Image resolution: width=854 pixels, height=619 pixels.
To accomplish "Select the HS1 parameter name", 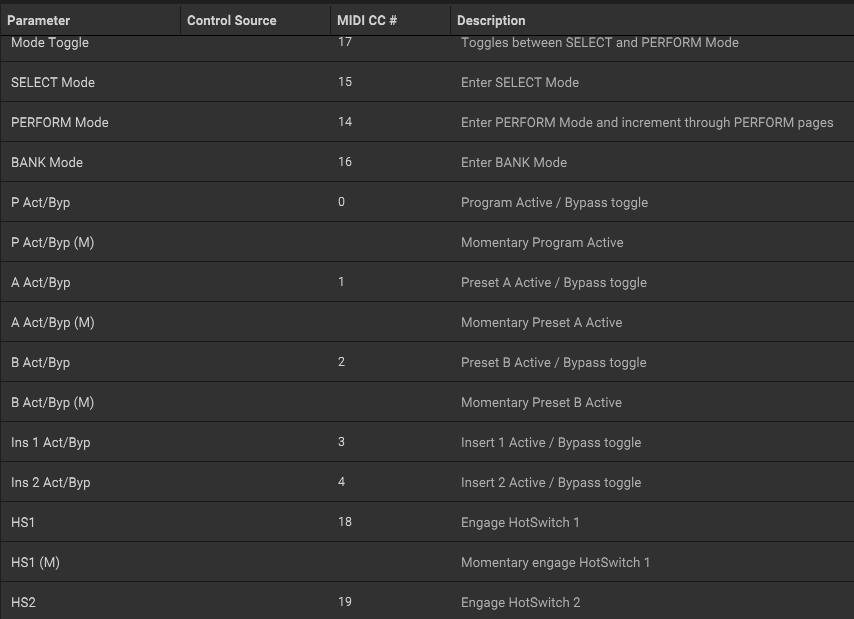I will (23, 522).
